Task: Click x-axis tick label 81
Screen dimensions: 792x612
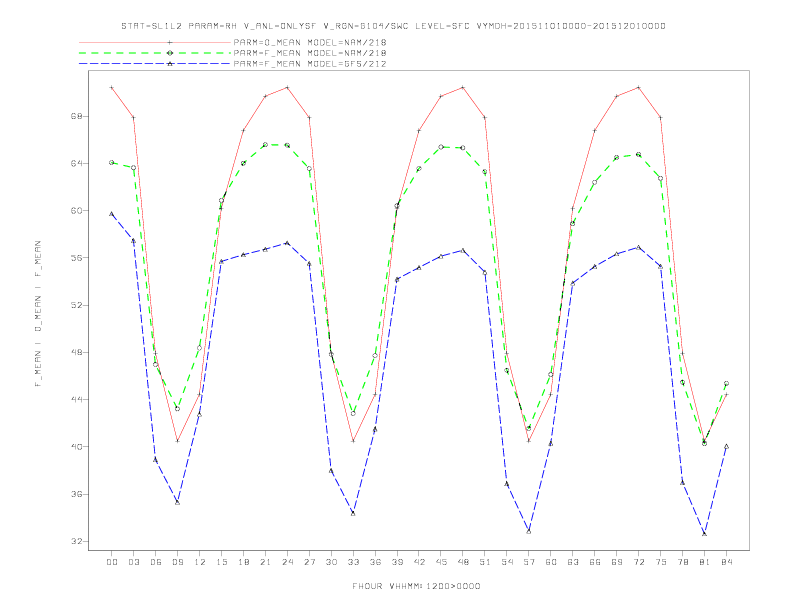Action: 705,562
